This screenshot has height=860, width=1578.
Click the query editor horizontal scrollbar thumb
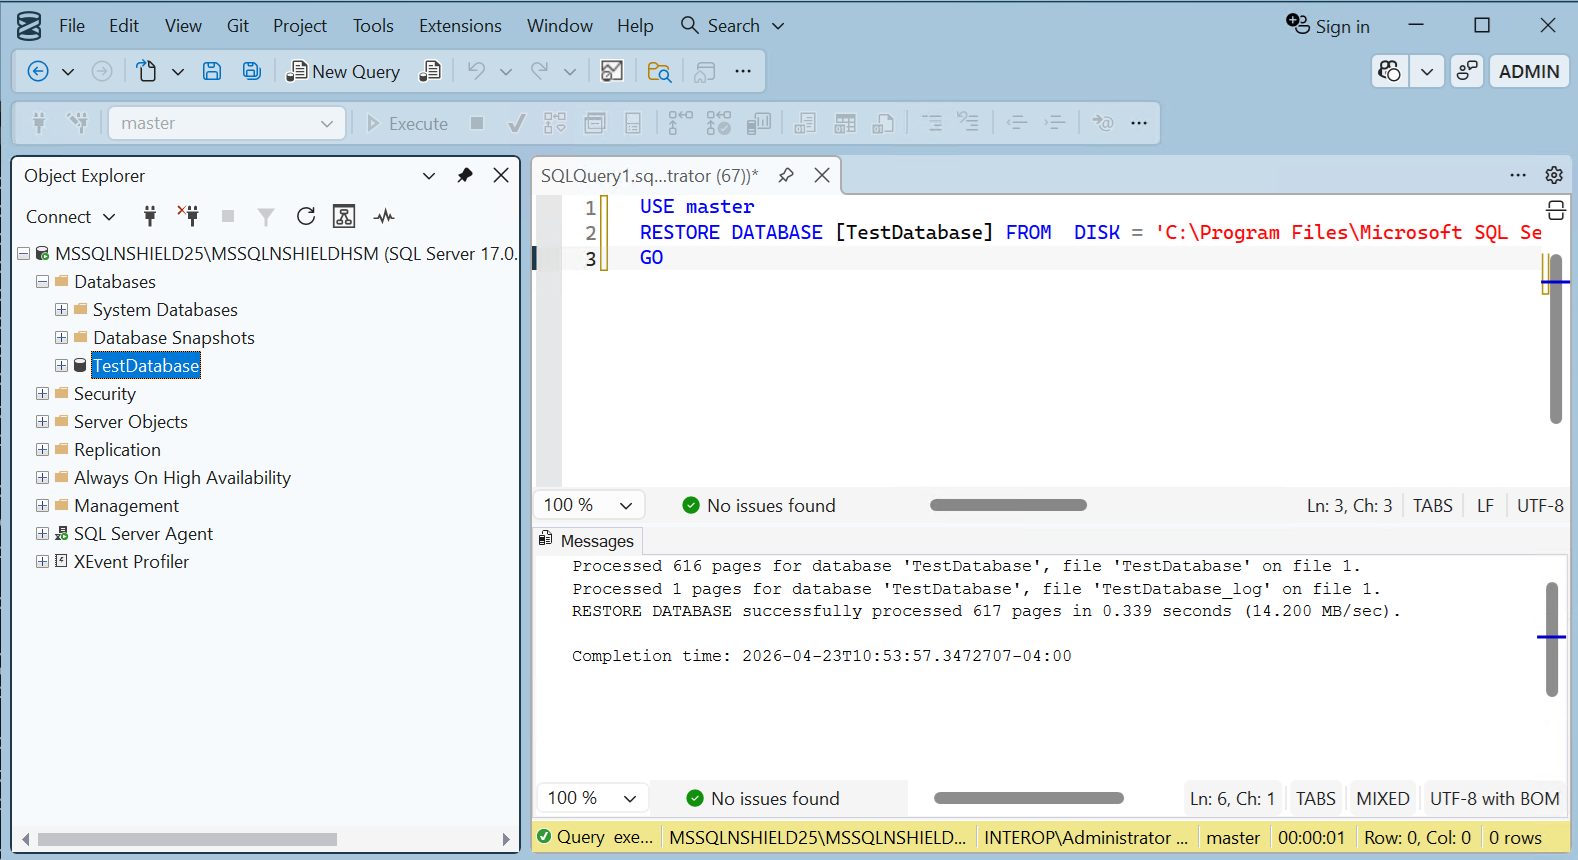click(x=1008, y=505)
